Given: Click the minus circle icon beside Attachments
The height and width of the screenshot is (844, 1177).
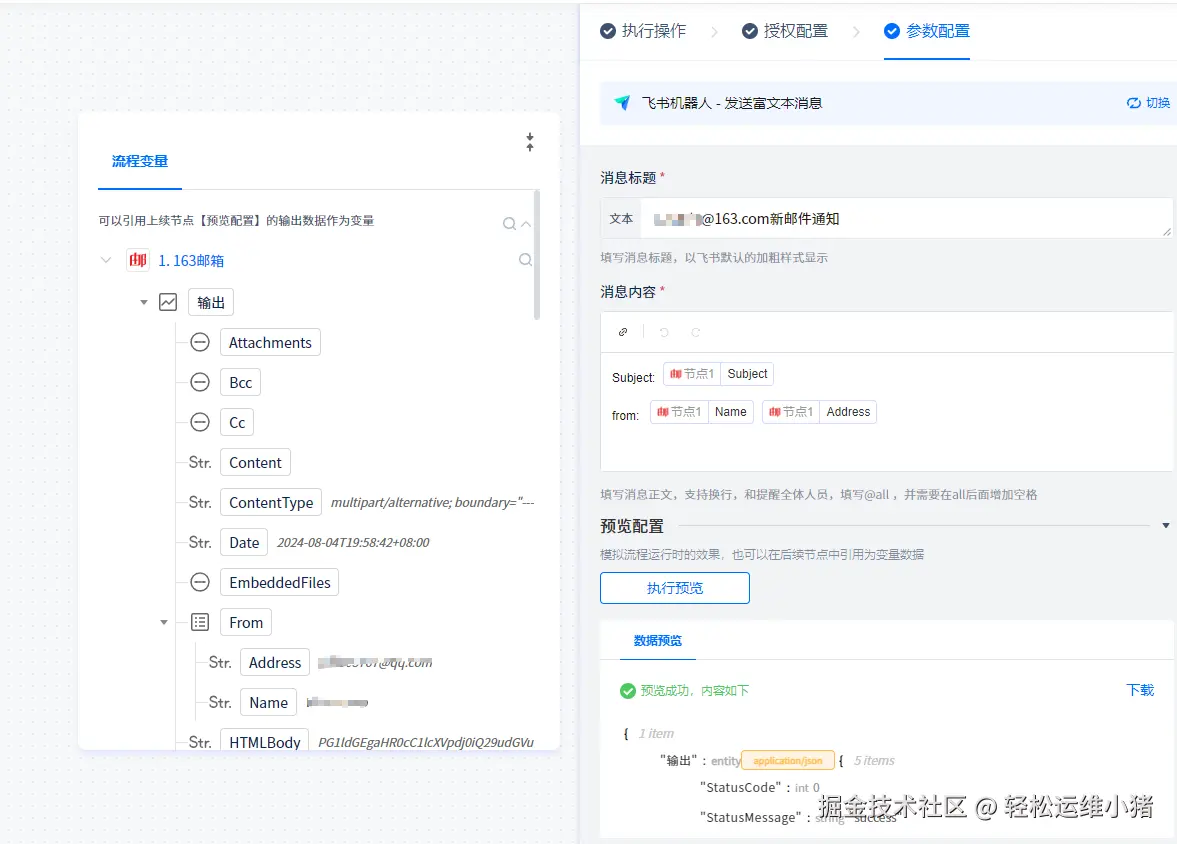Looking at the screenshot, I should pyautogui.click(x=200, y=342).
